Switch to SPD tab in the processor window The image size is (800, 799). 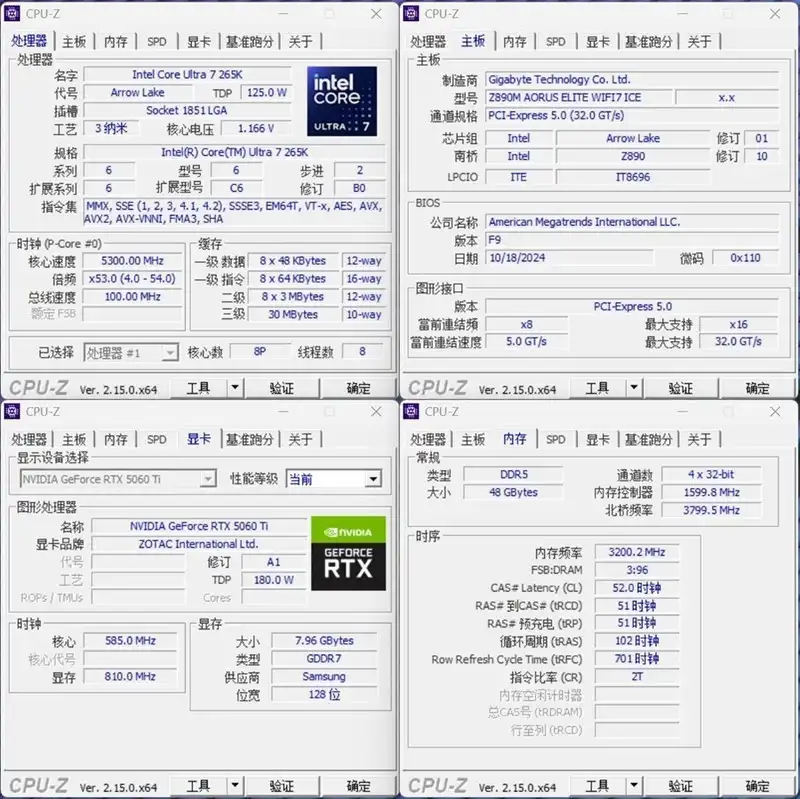tap(157, 41)
